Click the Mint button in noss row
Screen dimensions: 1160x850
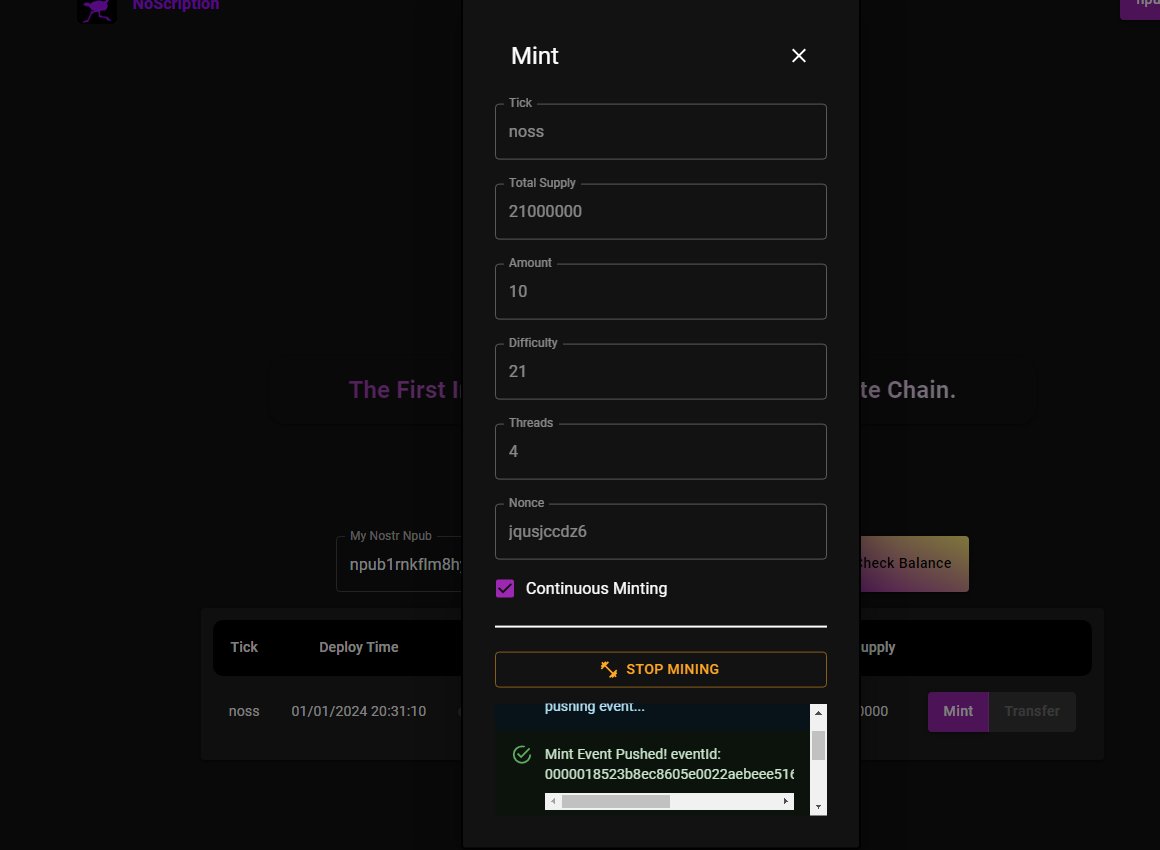(x=958, y=711)
